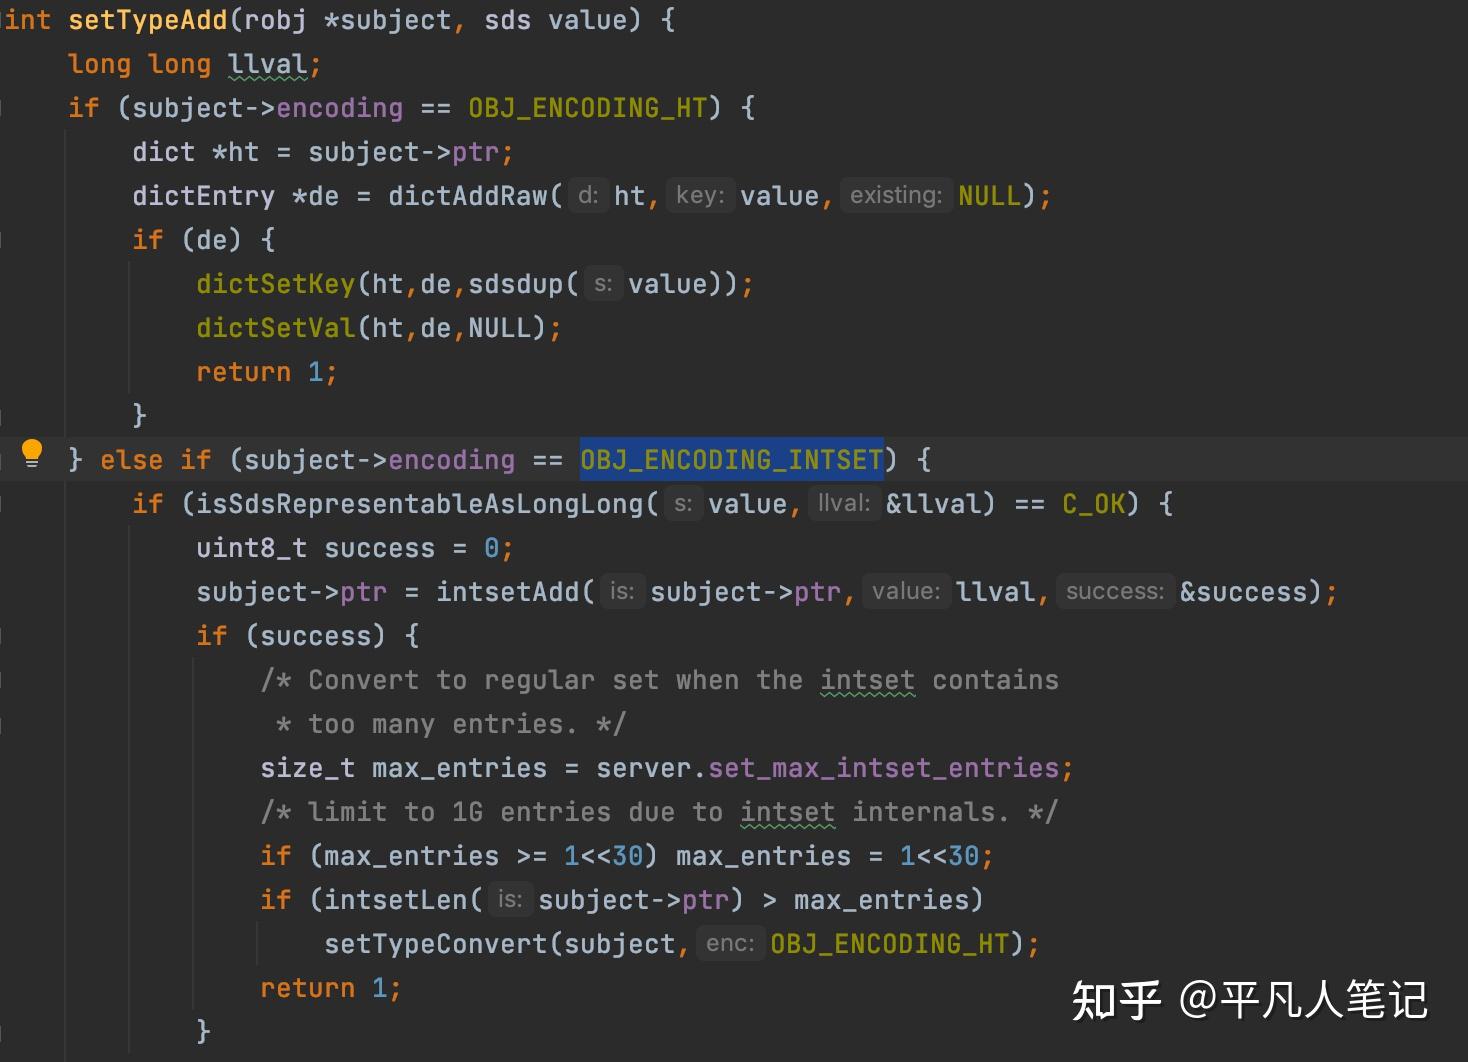Click the dictEntry type name

point(203,196)
